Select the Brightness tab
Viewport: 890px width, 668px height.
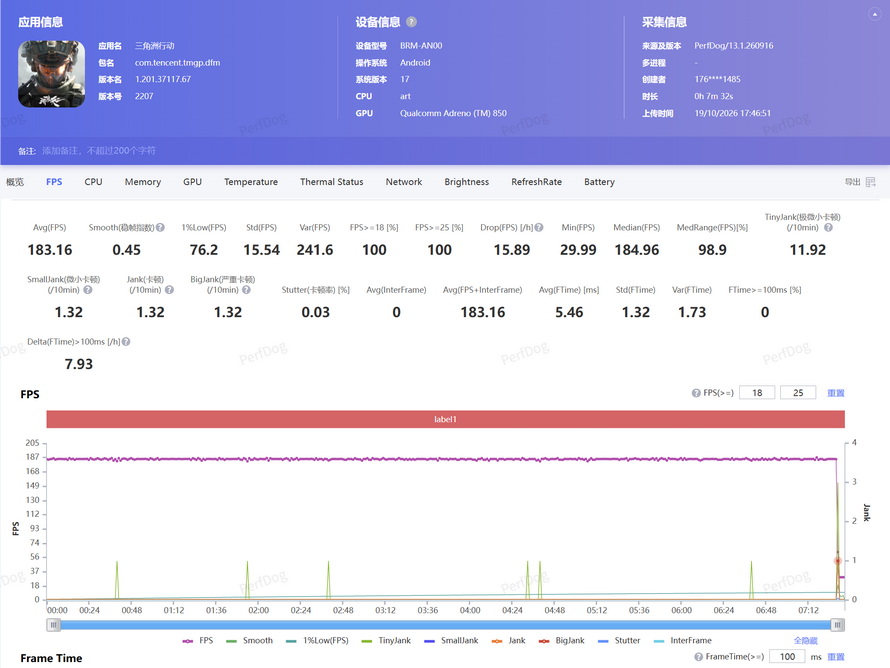467,182
